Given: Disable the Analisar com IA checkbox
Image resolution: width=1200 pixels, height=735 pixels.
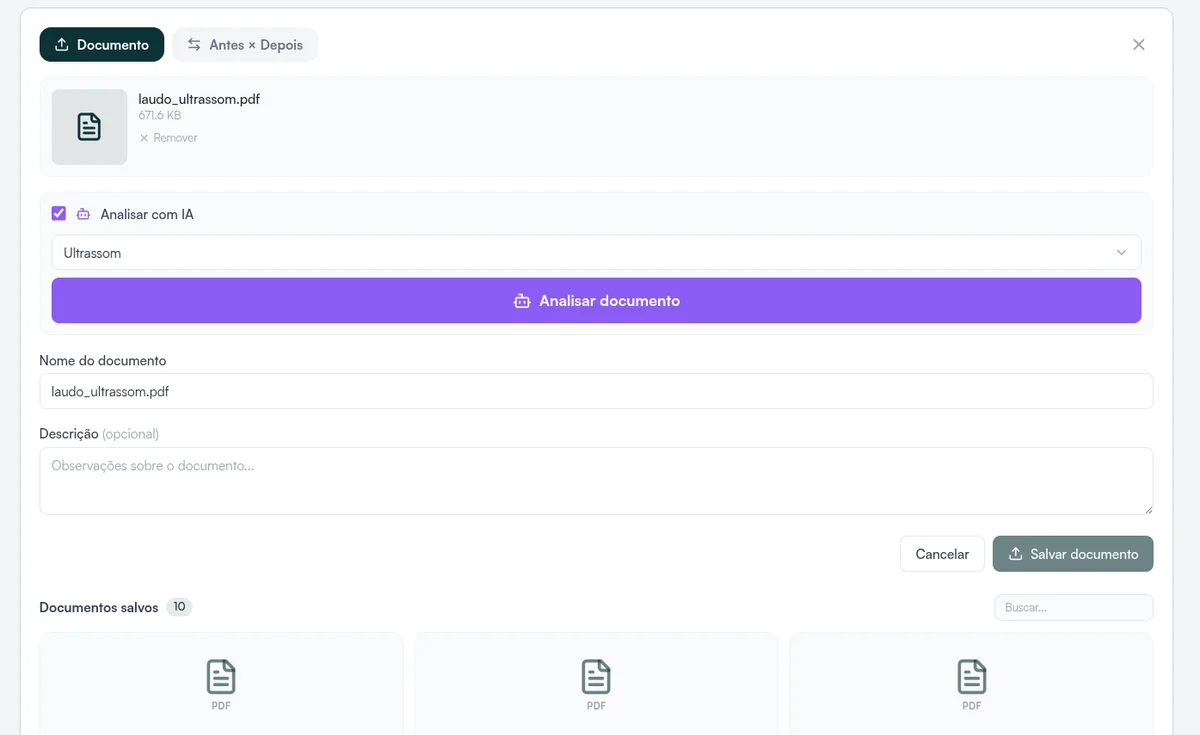Looking at the screenshot, I should coord(59,213).
